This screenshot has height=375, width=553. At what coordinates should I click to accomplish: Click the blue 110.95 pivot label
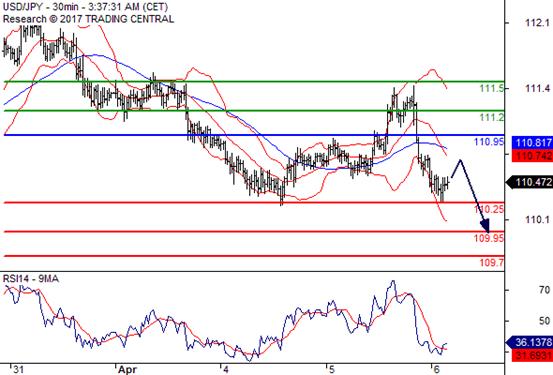pyautogui.click(x=489, y=142)
